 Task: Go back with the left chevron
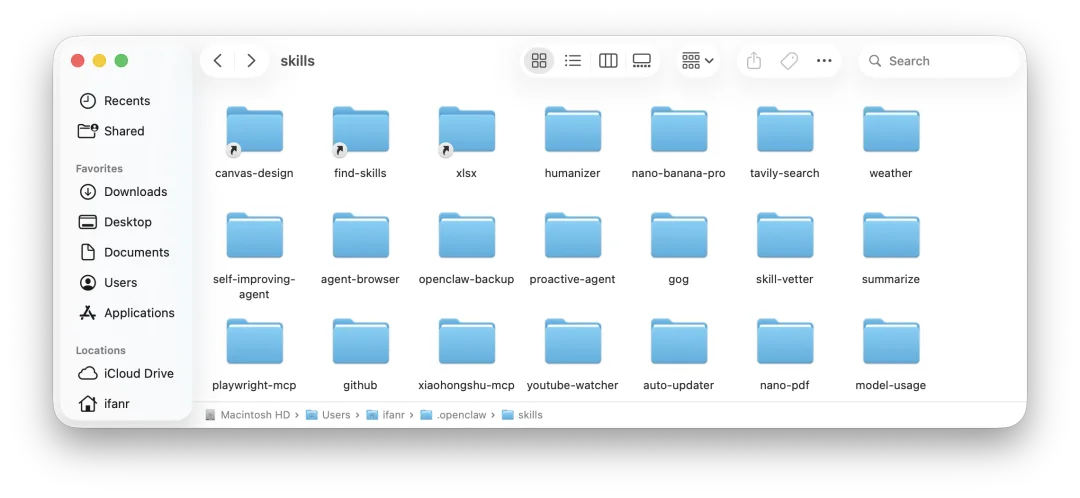tap(218, 61)
